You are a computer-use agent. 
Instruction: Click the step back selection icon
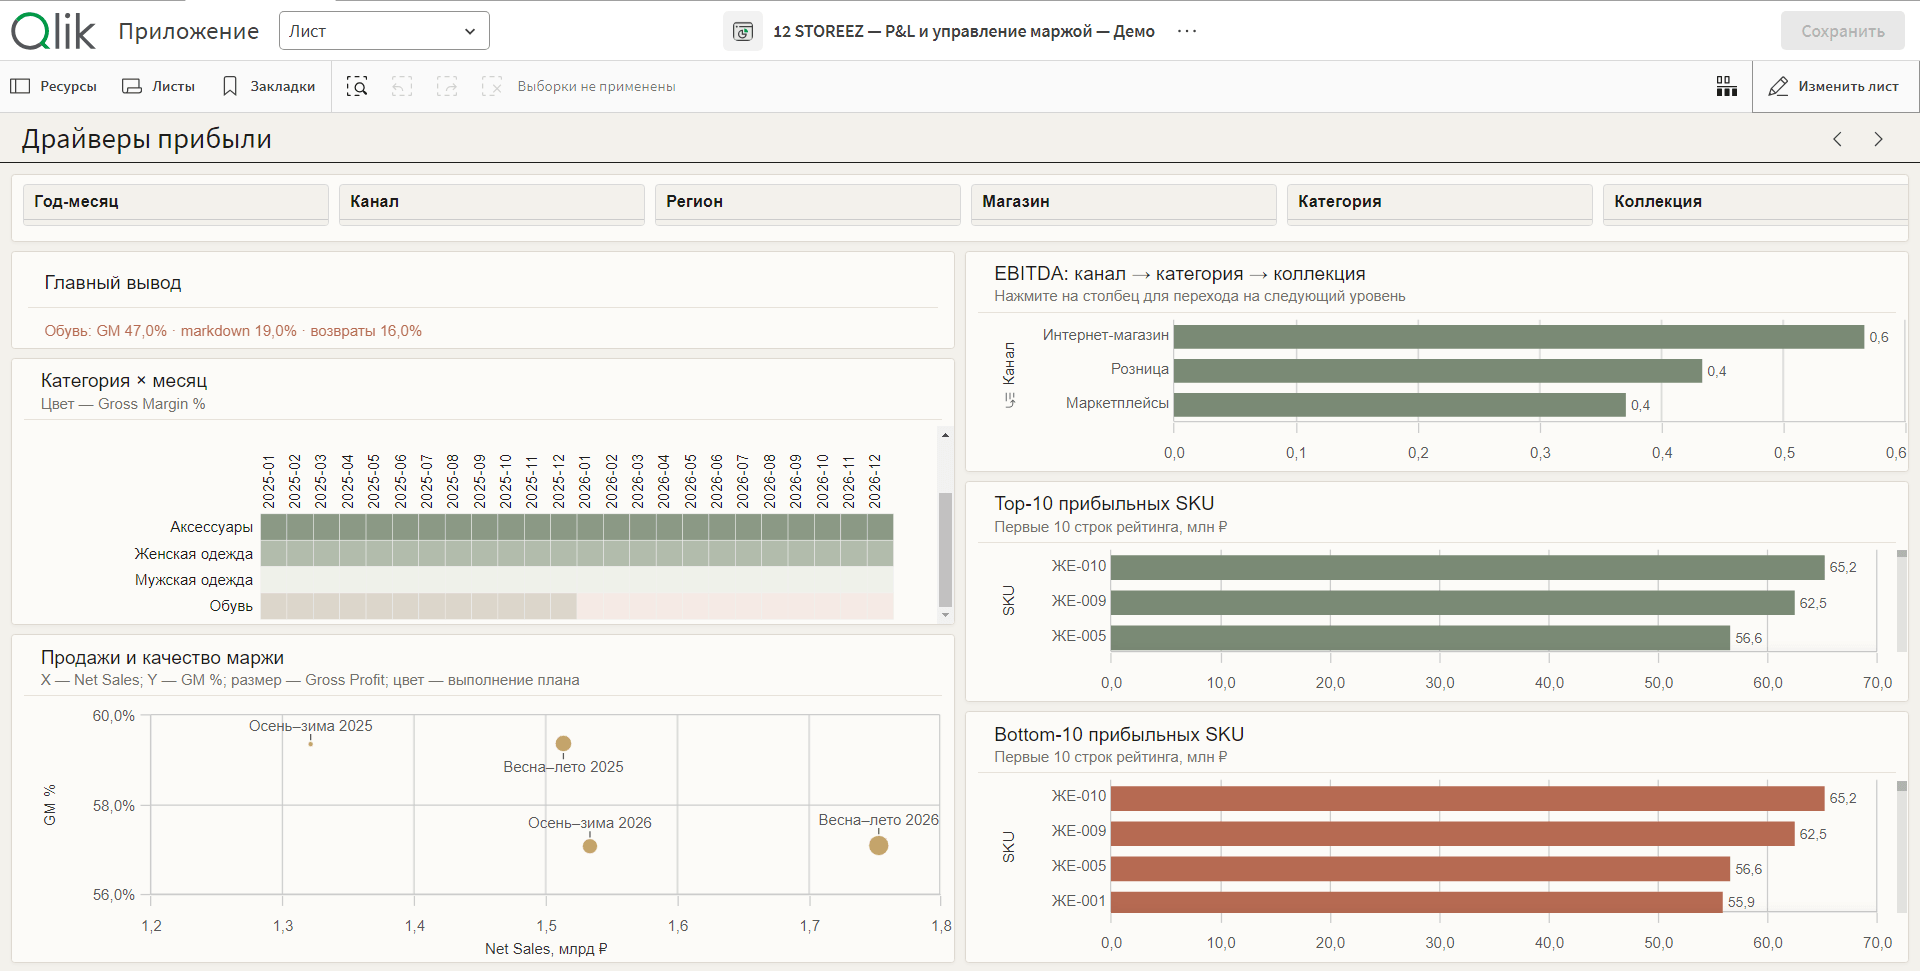pyautogui.click(x=402, y=87)
